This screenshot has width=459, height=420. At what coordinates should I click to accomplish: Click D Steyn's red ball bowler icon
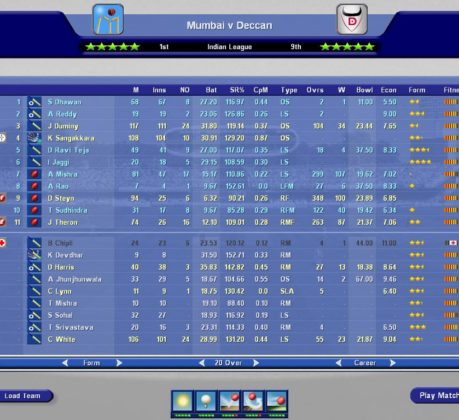[x=35, y=198]
